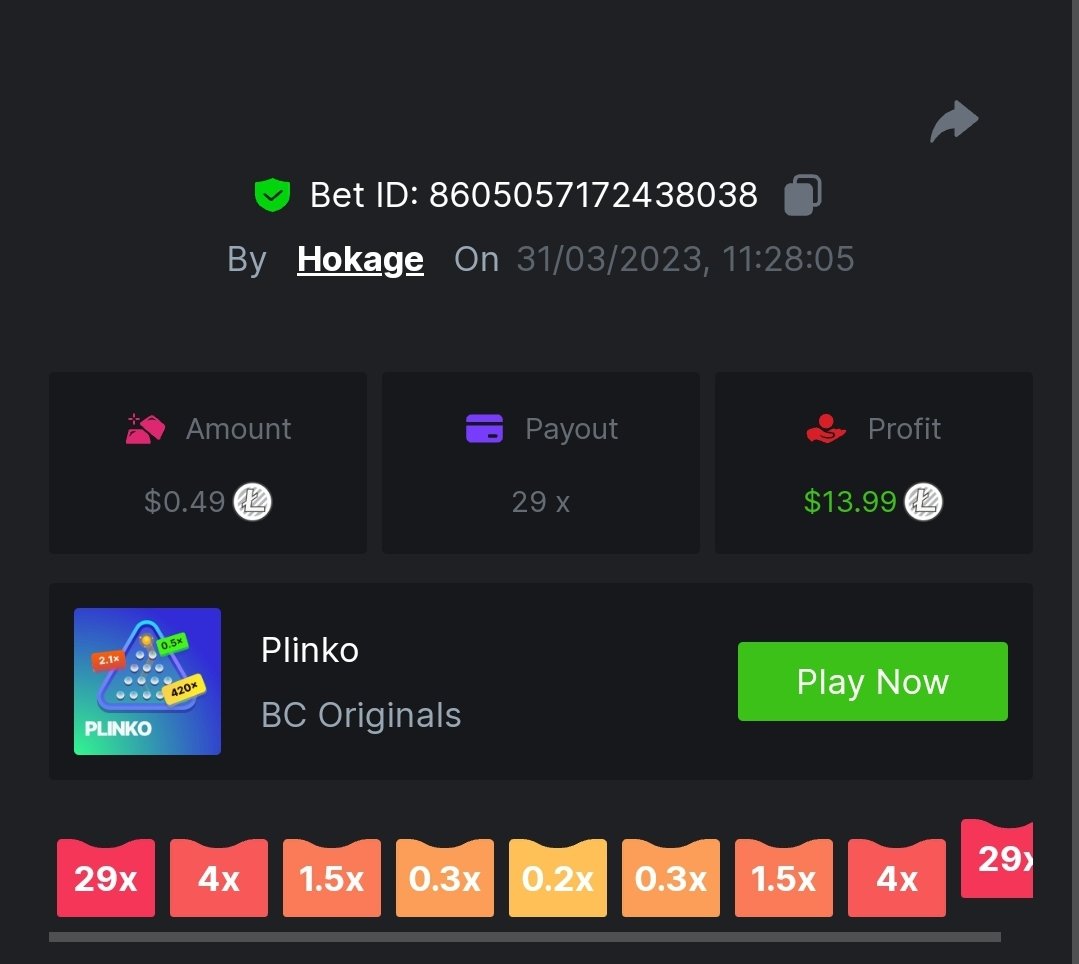This screenshot has width=1079, height=964.
Task: Select the leftmost 29x multiplier slot
Action: click(106, 878)
